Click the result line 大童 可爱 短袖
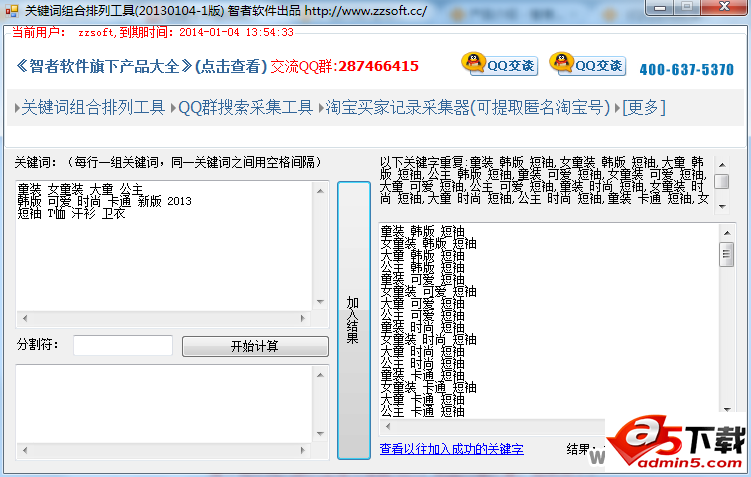Image resolution: width=751 pixels, height=477 pixels. coord(422,304)
